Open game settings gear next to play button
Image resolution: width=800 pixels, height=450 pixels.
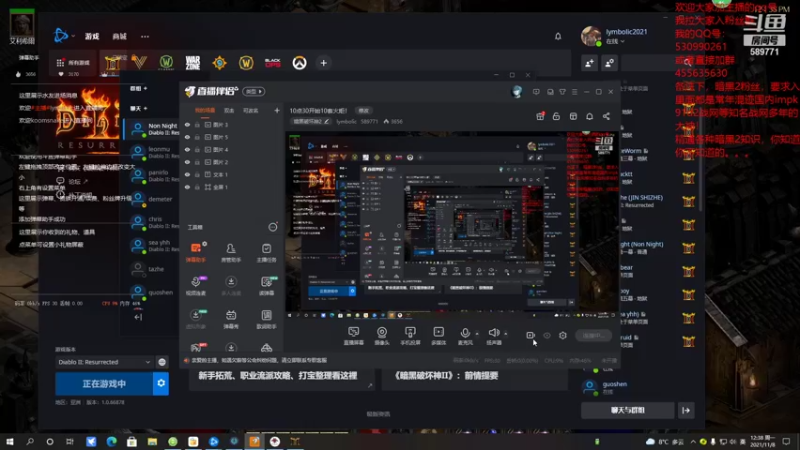[161, 384]
